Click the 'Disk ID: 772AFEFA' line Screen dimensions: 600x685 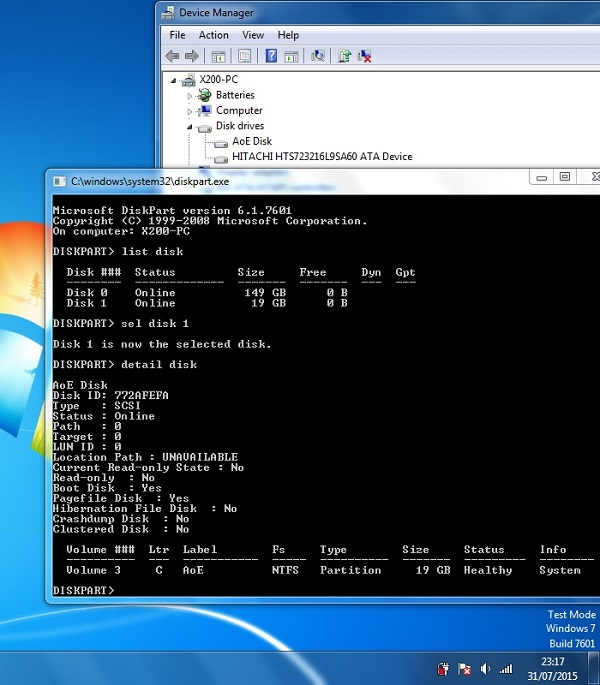pyautogui.click(x=111, y=395)
